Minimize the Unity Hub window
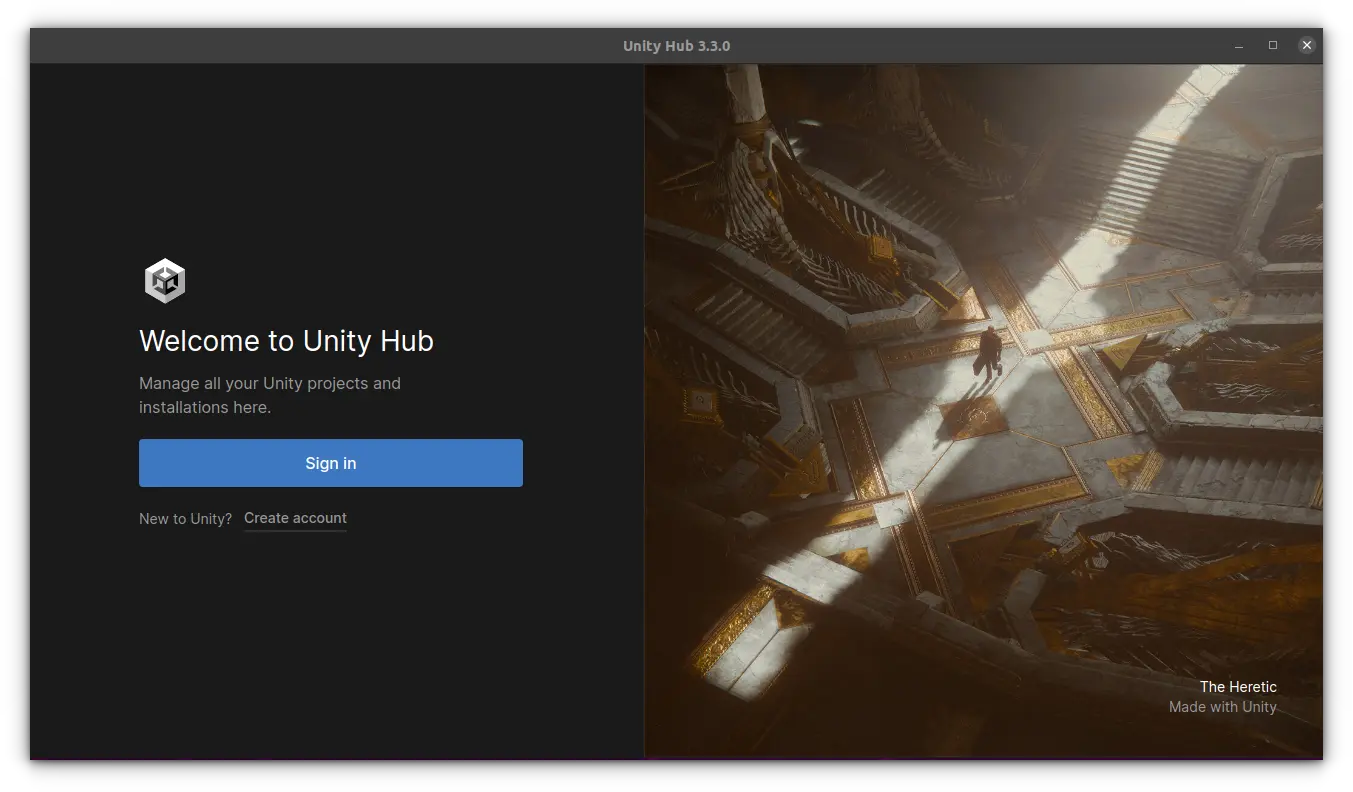Screen dimensions: 1353x792 coord(1239,46)
